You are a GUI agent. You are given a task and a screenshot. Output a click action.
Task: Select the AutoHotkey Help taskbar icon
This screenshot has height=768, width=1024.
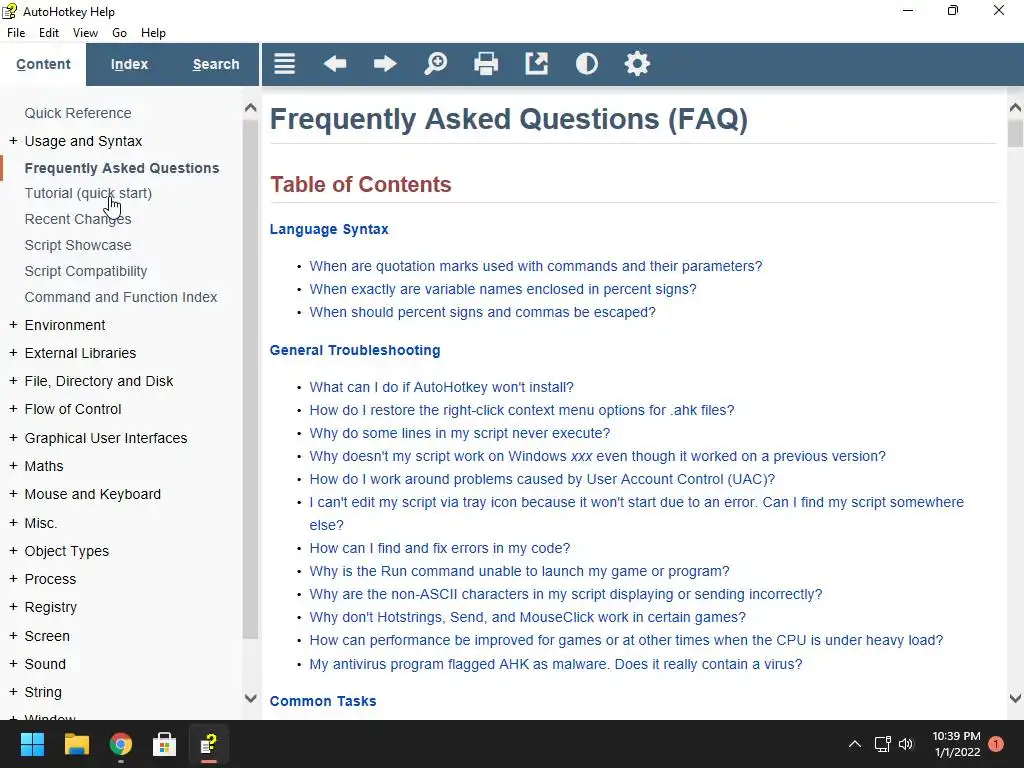click(208, 744)
